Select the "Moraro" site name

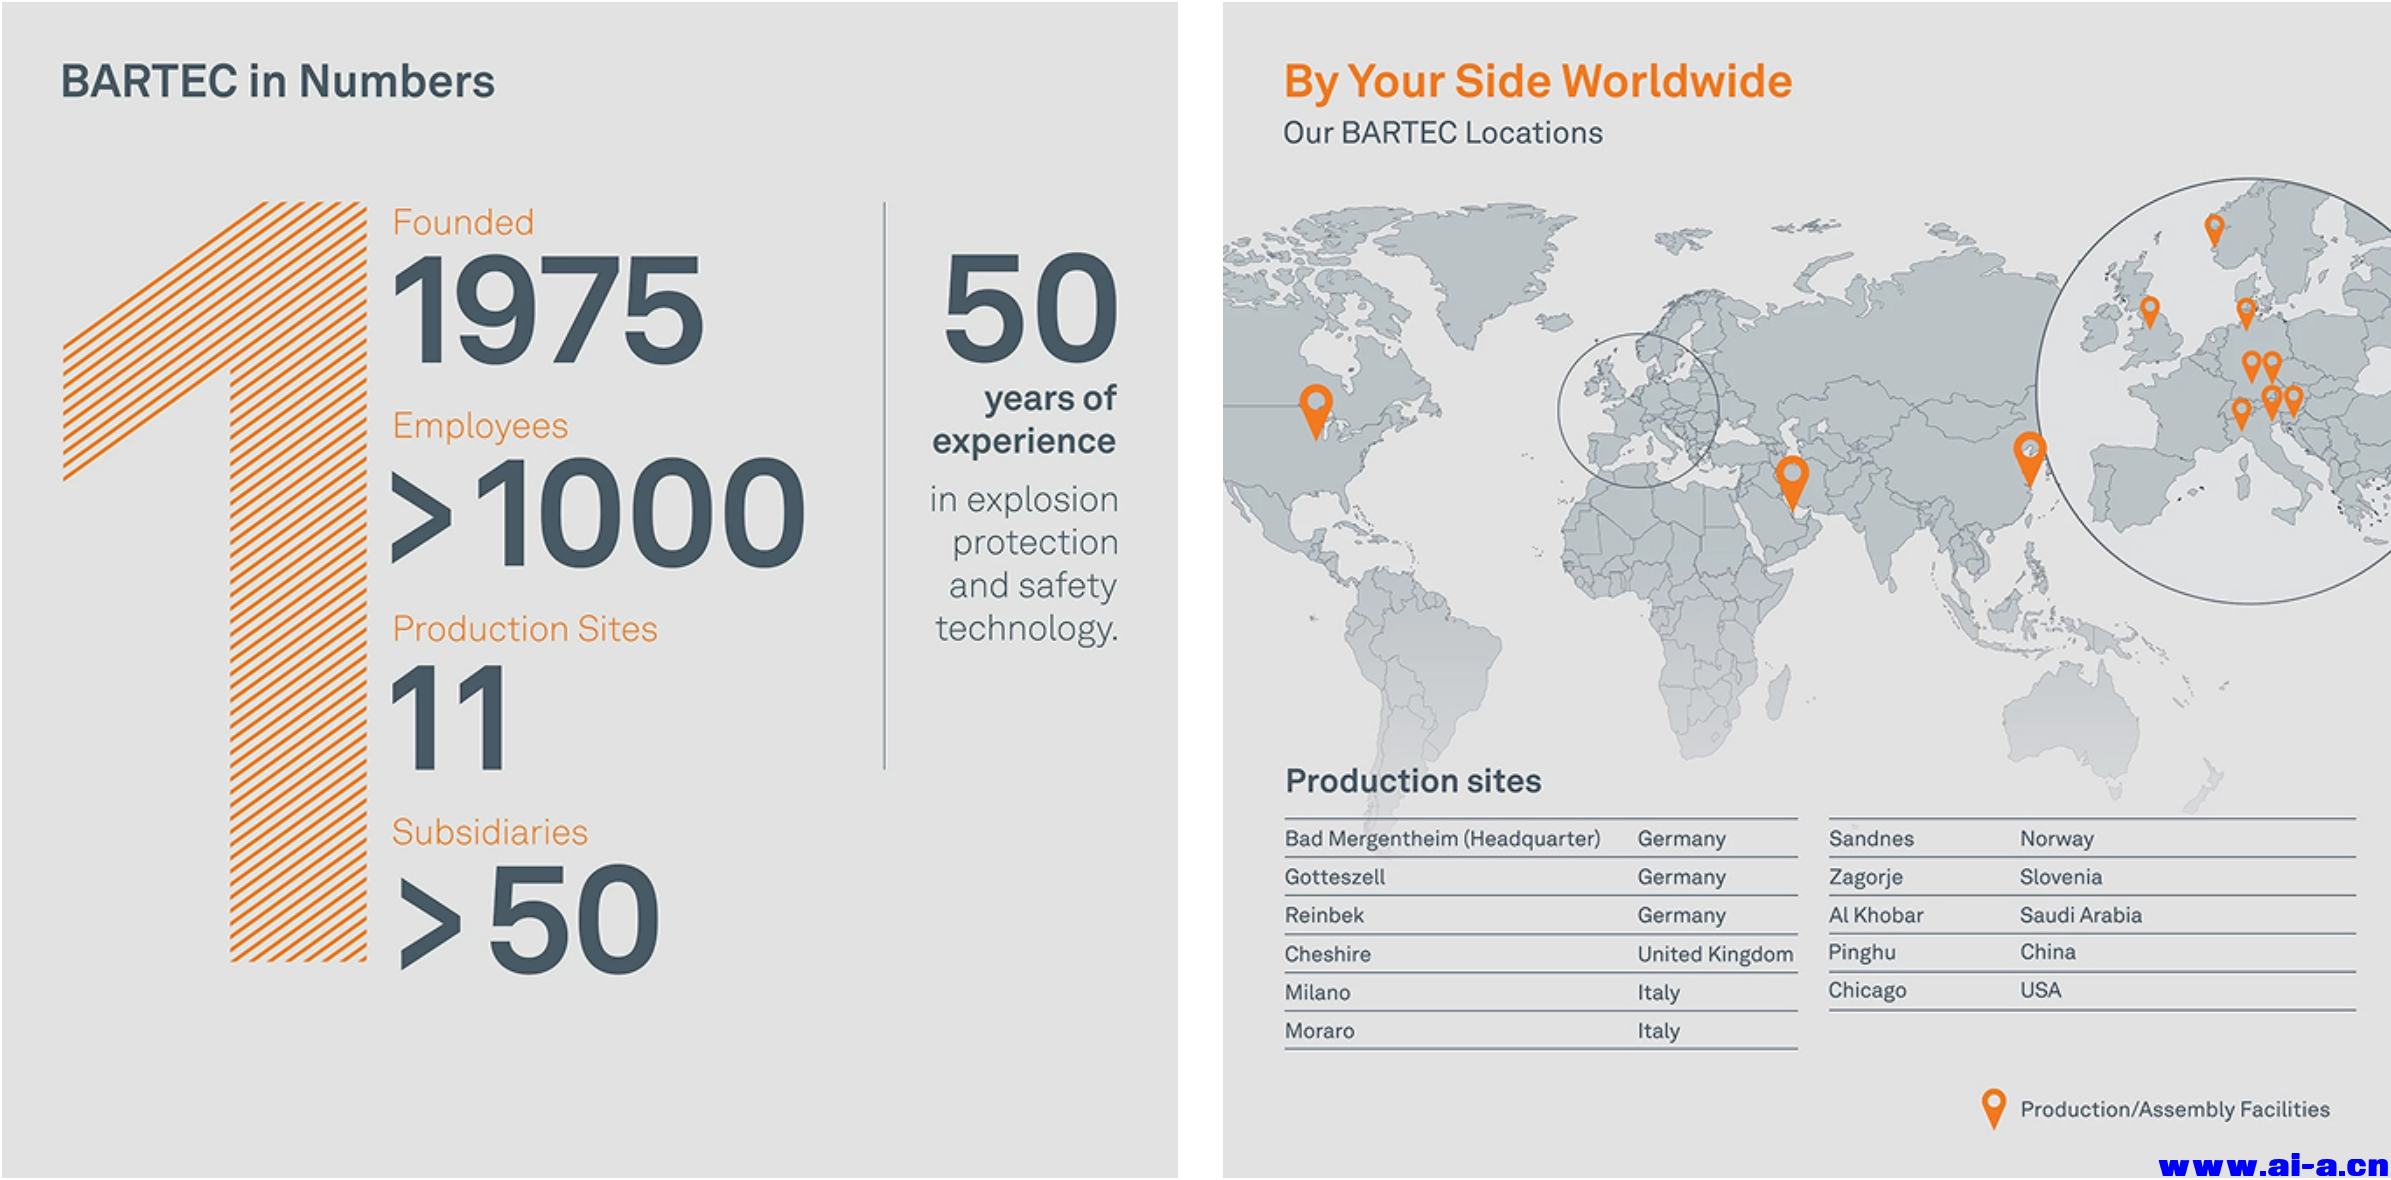click(x=1319, y=1031)
